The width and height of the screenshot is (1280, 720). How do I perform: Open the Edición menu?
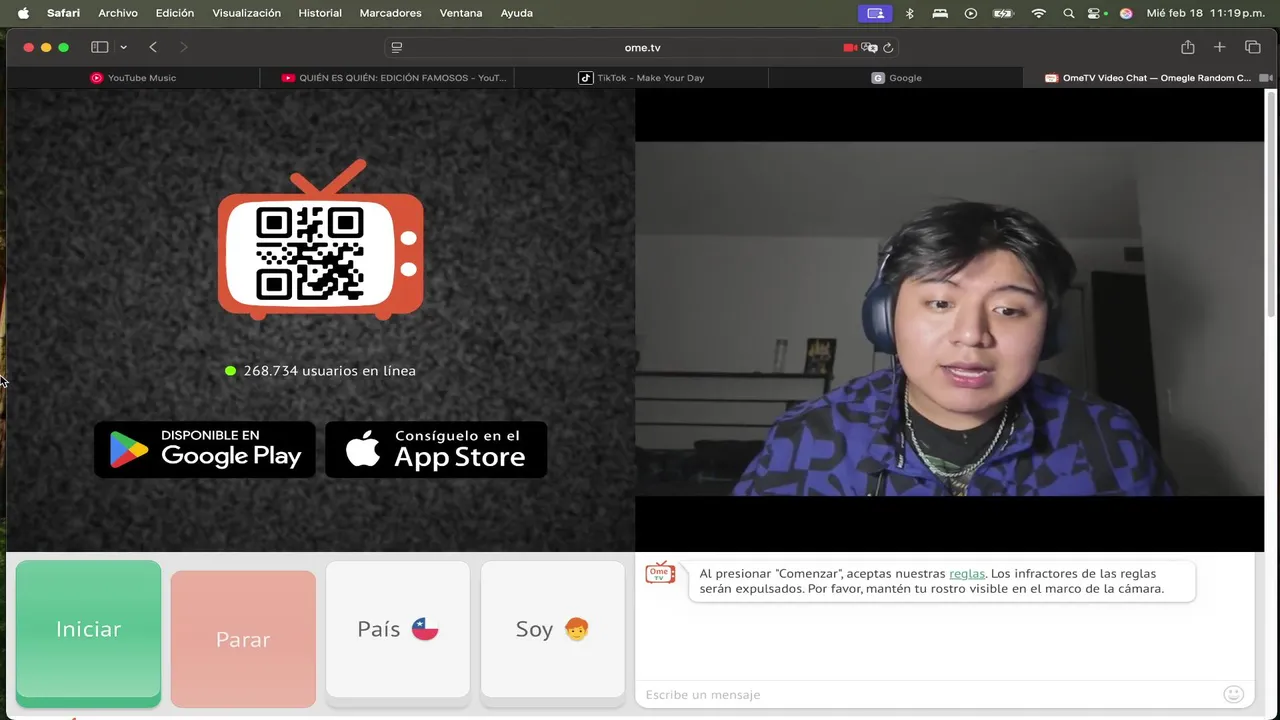(175, 13)
